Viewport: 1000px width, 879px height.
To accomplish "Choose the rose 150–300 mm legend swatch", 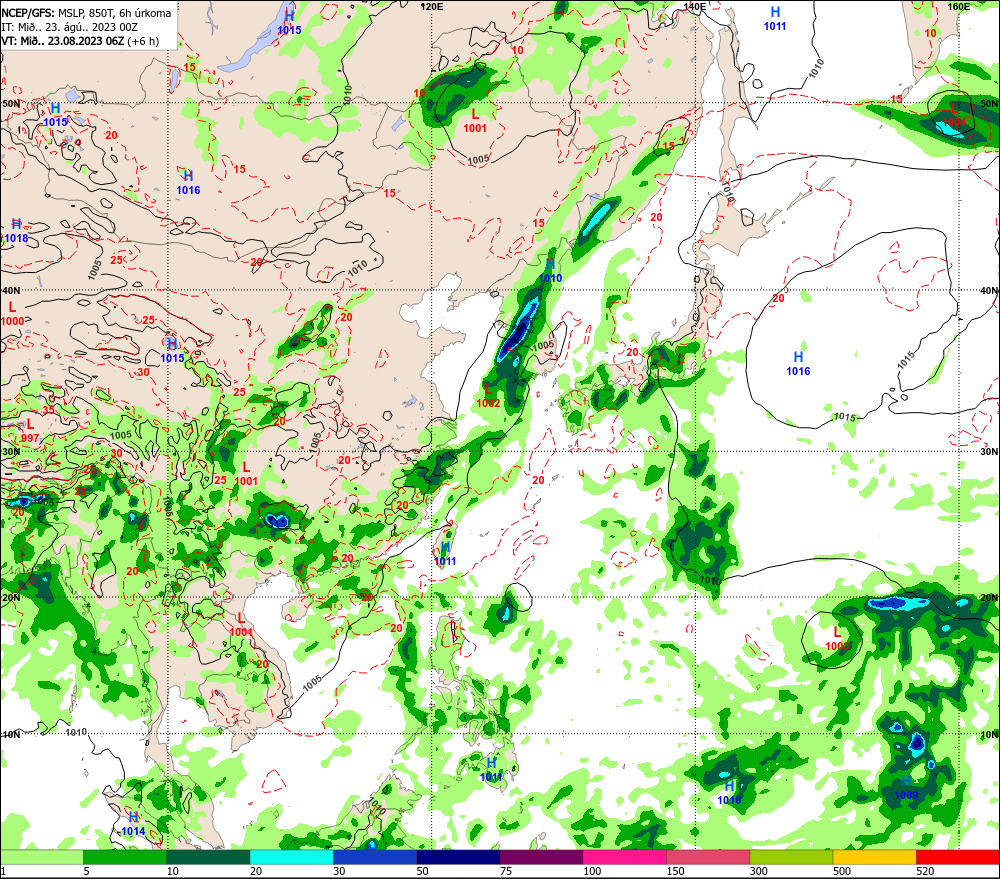I will coord(708,857).
